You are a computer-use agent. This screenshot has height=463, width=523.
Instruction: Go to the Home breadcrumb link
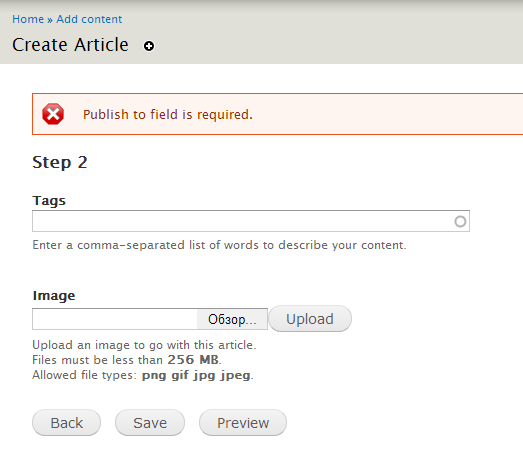pyautogui.click(x=28, y=19)
